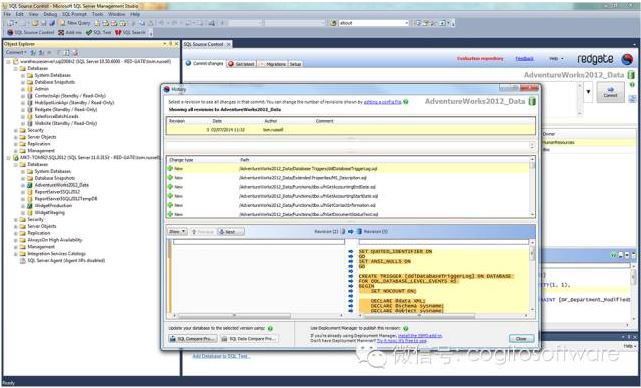Select the ufnGetAccountingEndDate.sql path row
The width and height of the screenshot is (641, 388).
point(347,187)
